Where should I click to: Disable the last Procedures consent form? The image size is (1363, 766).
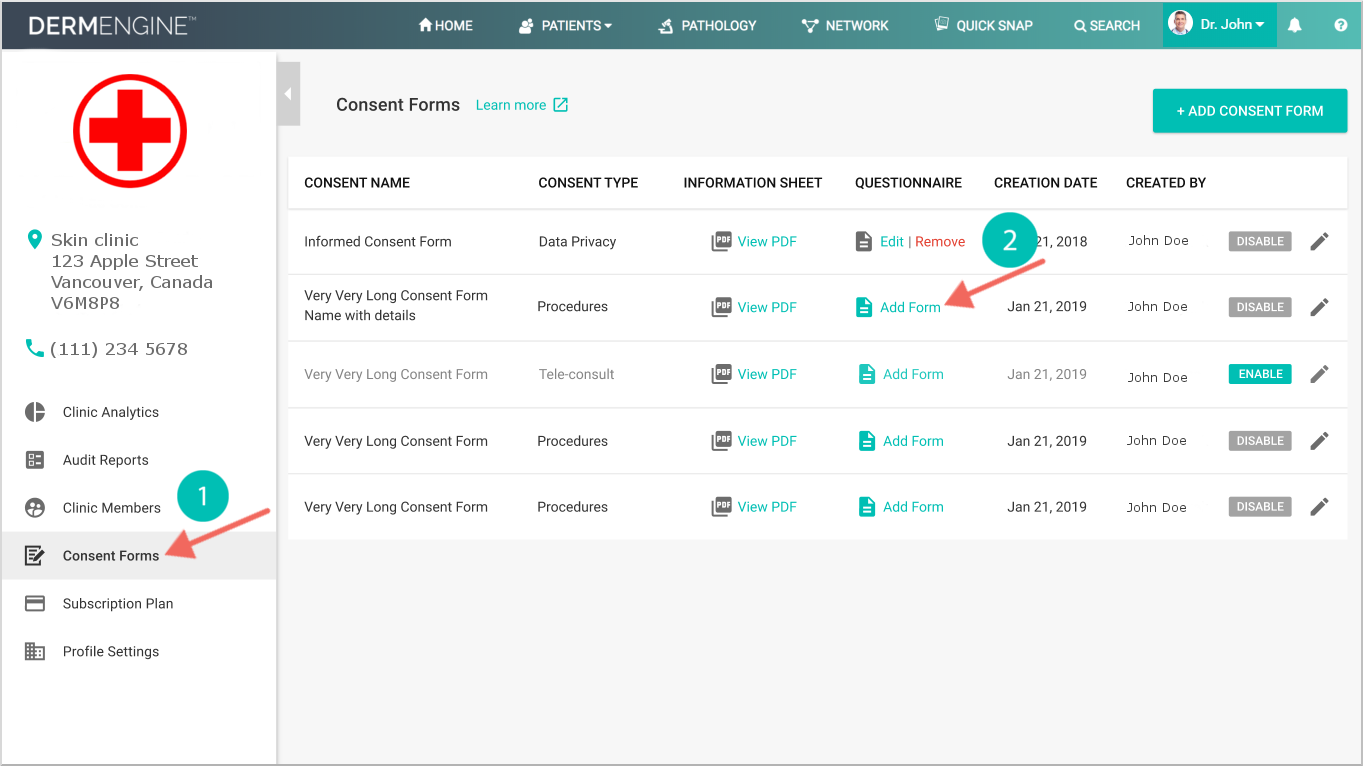(x=1259, y=507)
